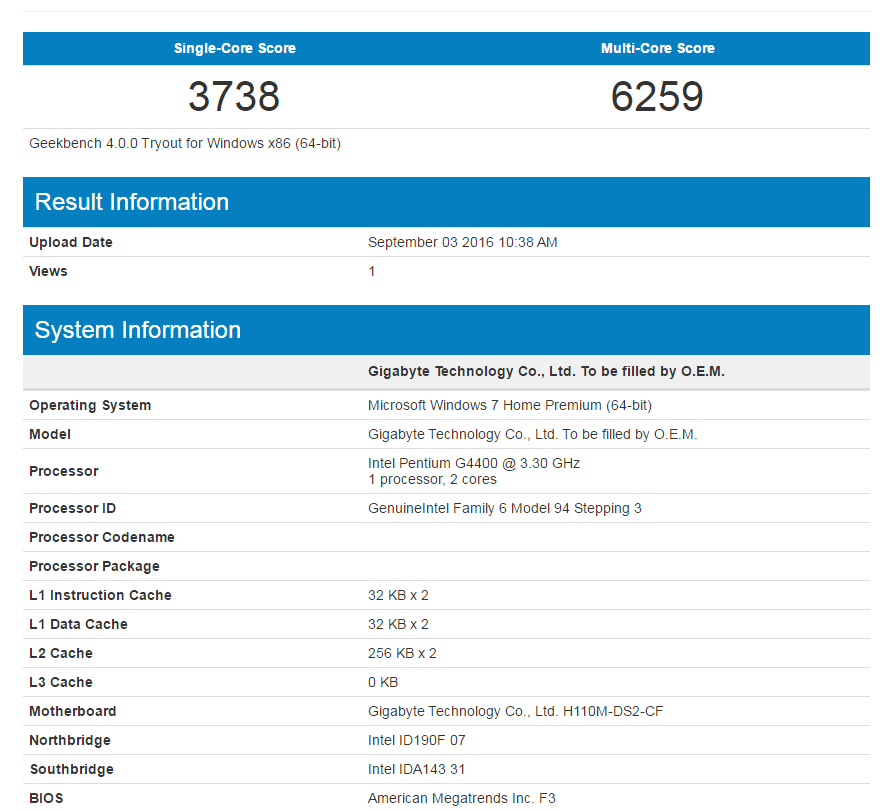The width and height of the screenshot is (884, 811).
Task: Select the single-core score value 3738
Action: pos(234,96)
